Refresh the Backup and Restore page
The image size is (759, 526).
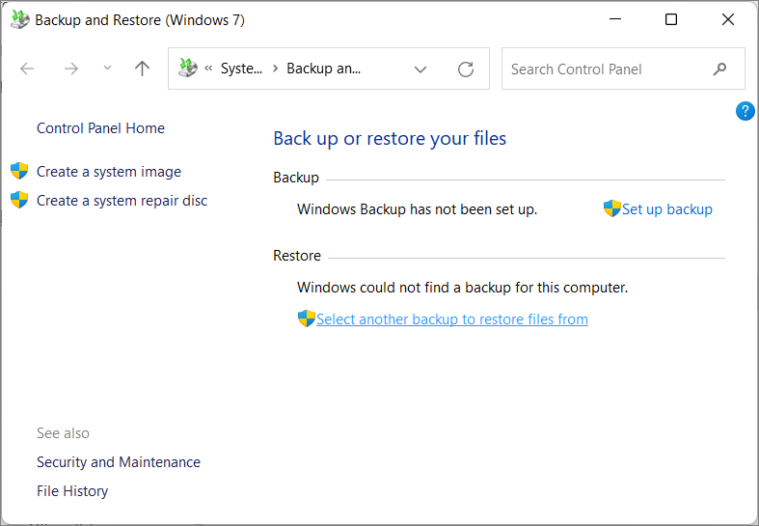pos(466,69)
